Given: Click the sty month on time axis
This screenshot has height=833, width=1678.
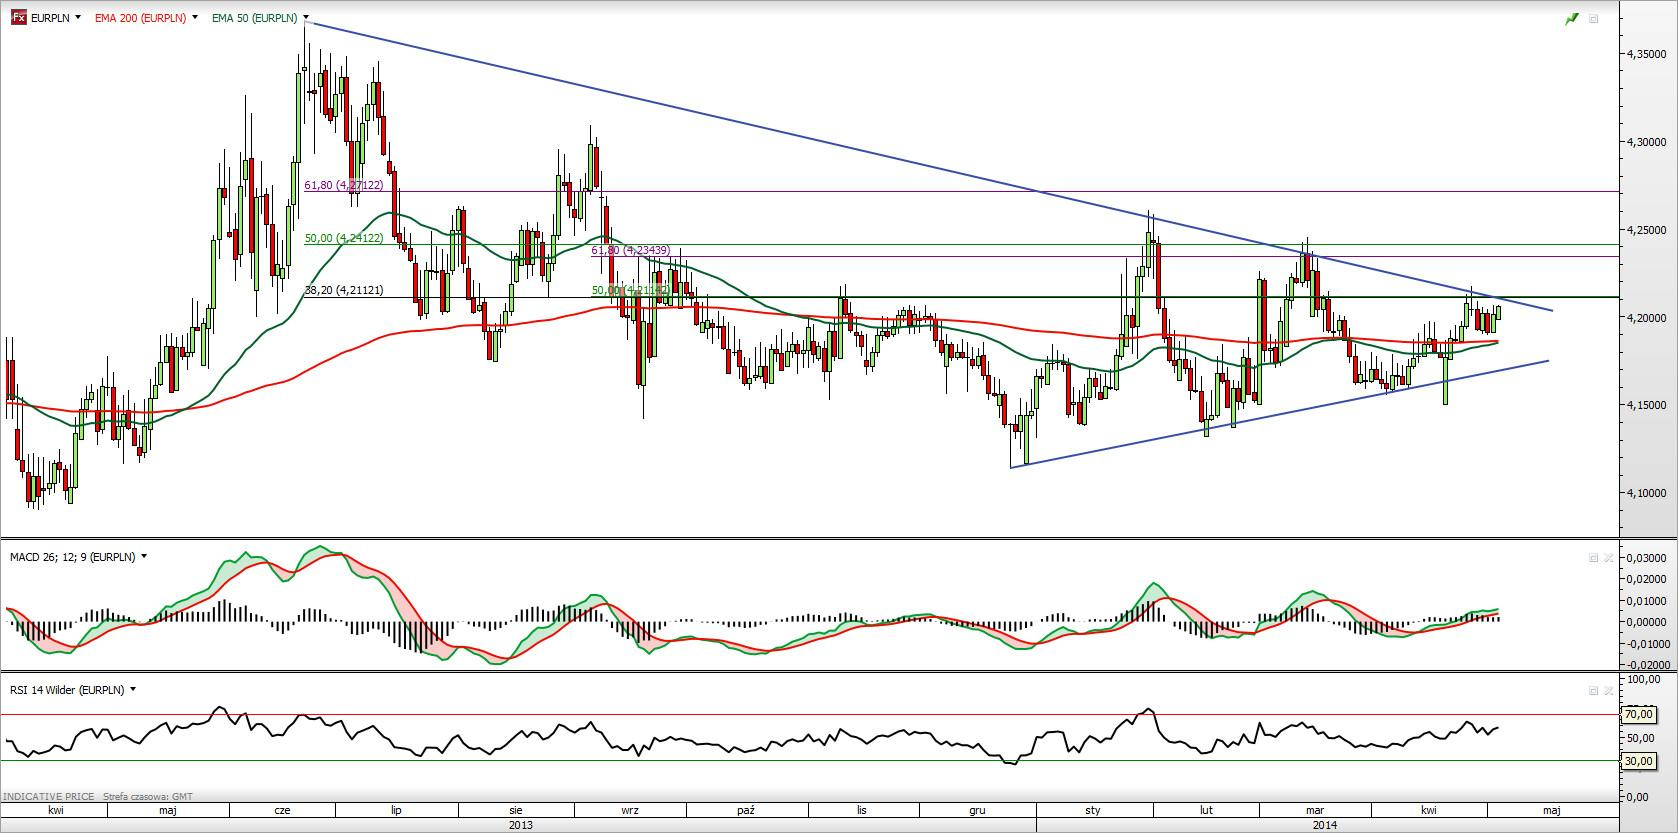Looking at the screenshot, I should pyautogui.click(x=1093, y=810).
